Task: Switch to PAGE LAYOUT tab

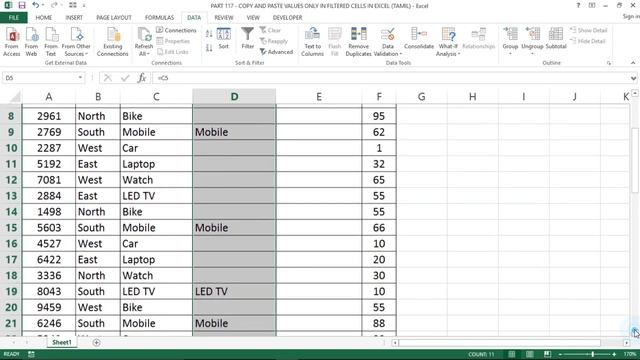Action: point(114,18)
